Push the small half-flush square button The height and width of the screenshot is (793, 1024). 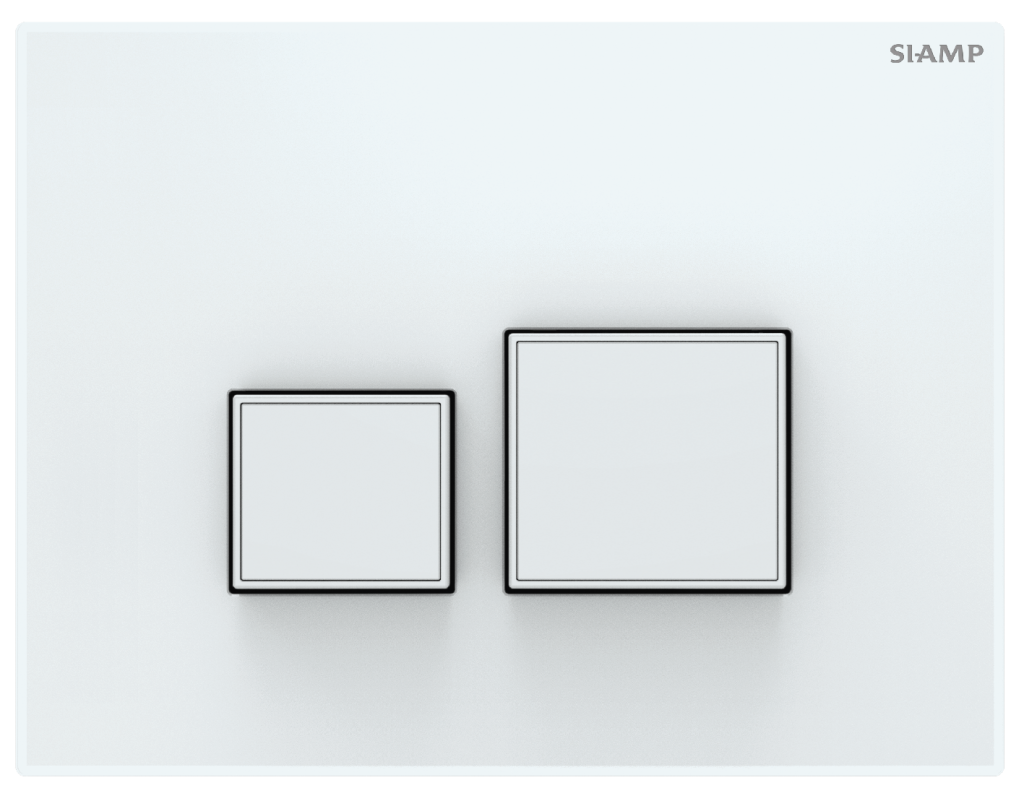341,492
